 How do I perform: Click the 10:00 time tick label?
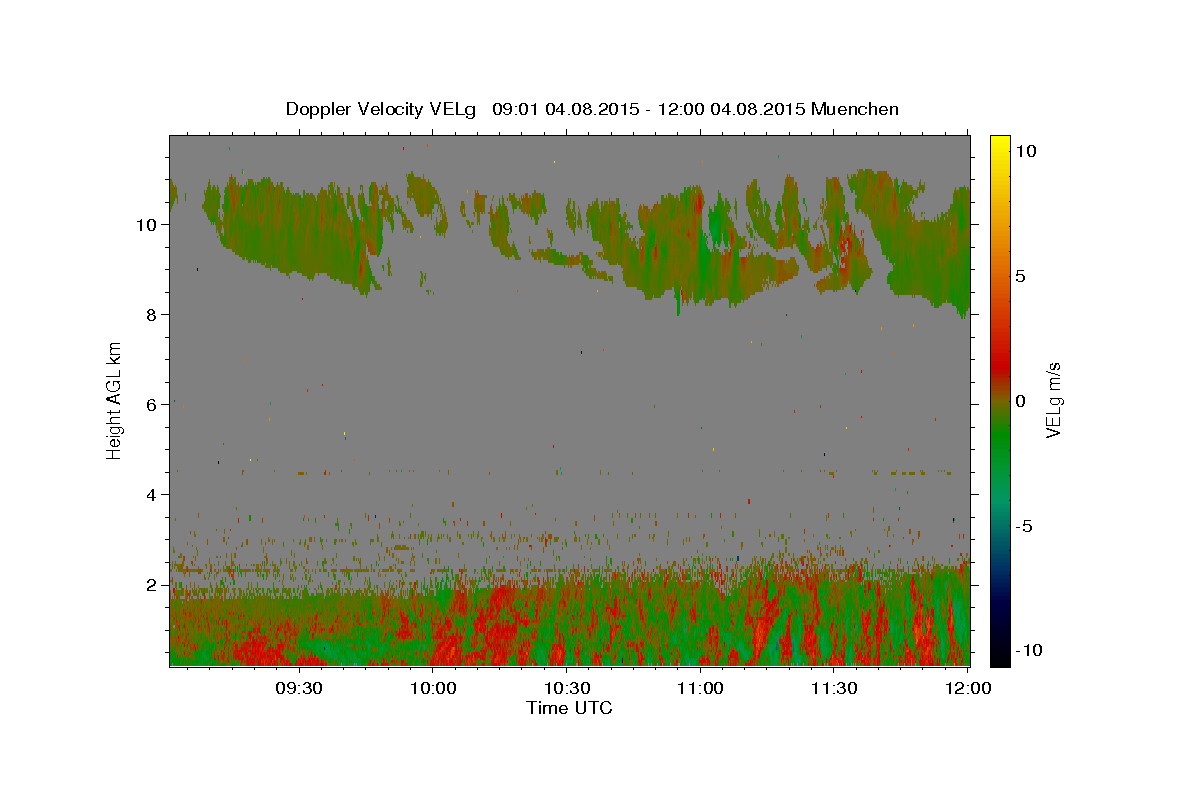point(434,688)
